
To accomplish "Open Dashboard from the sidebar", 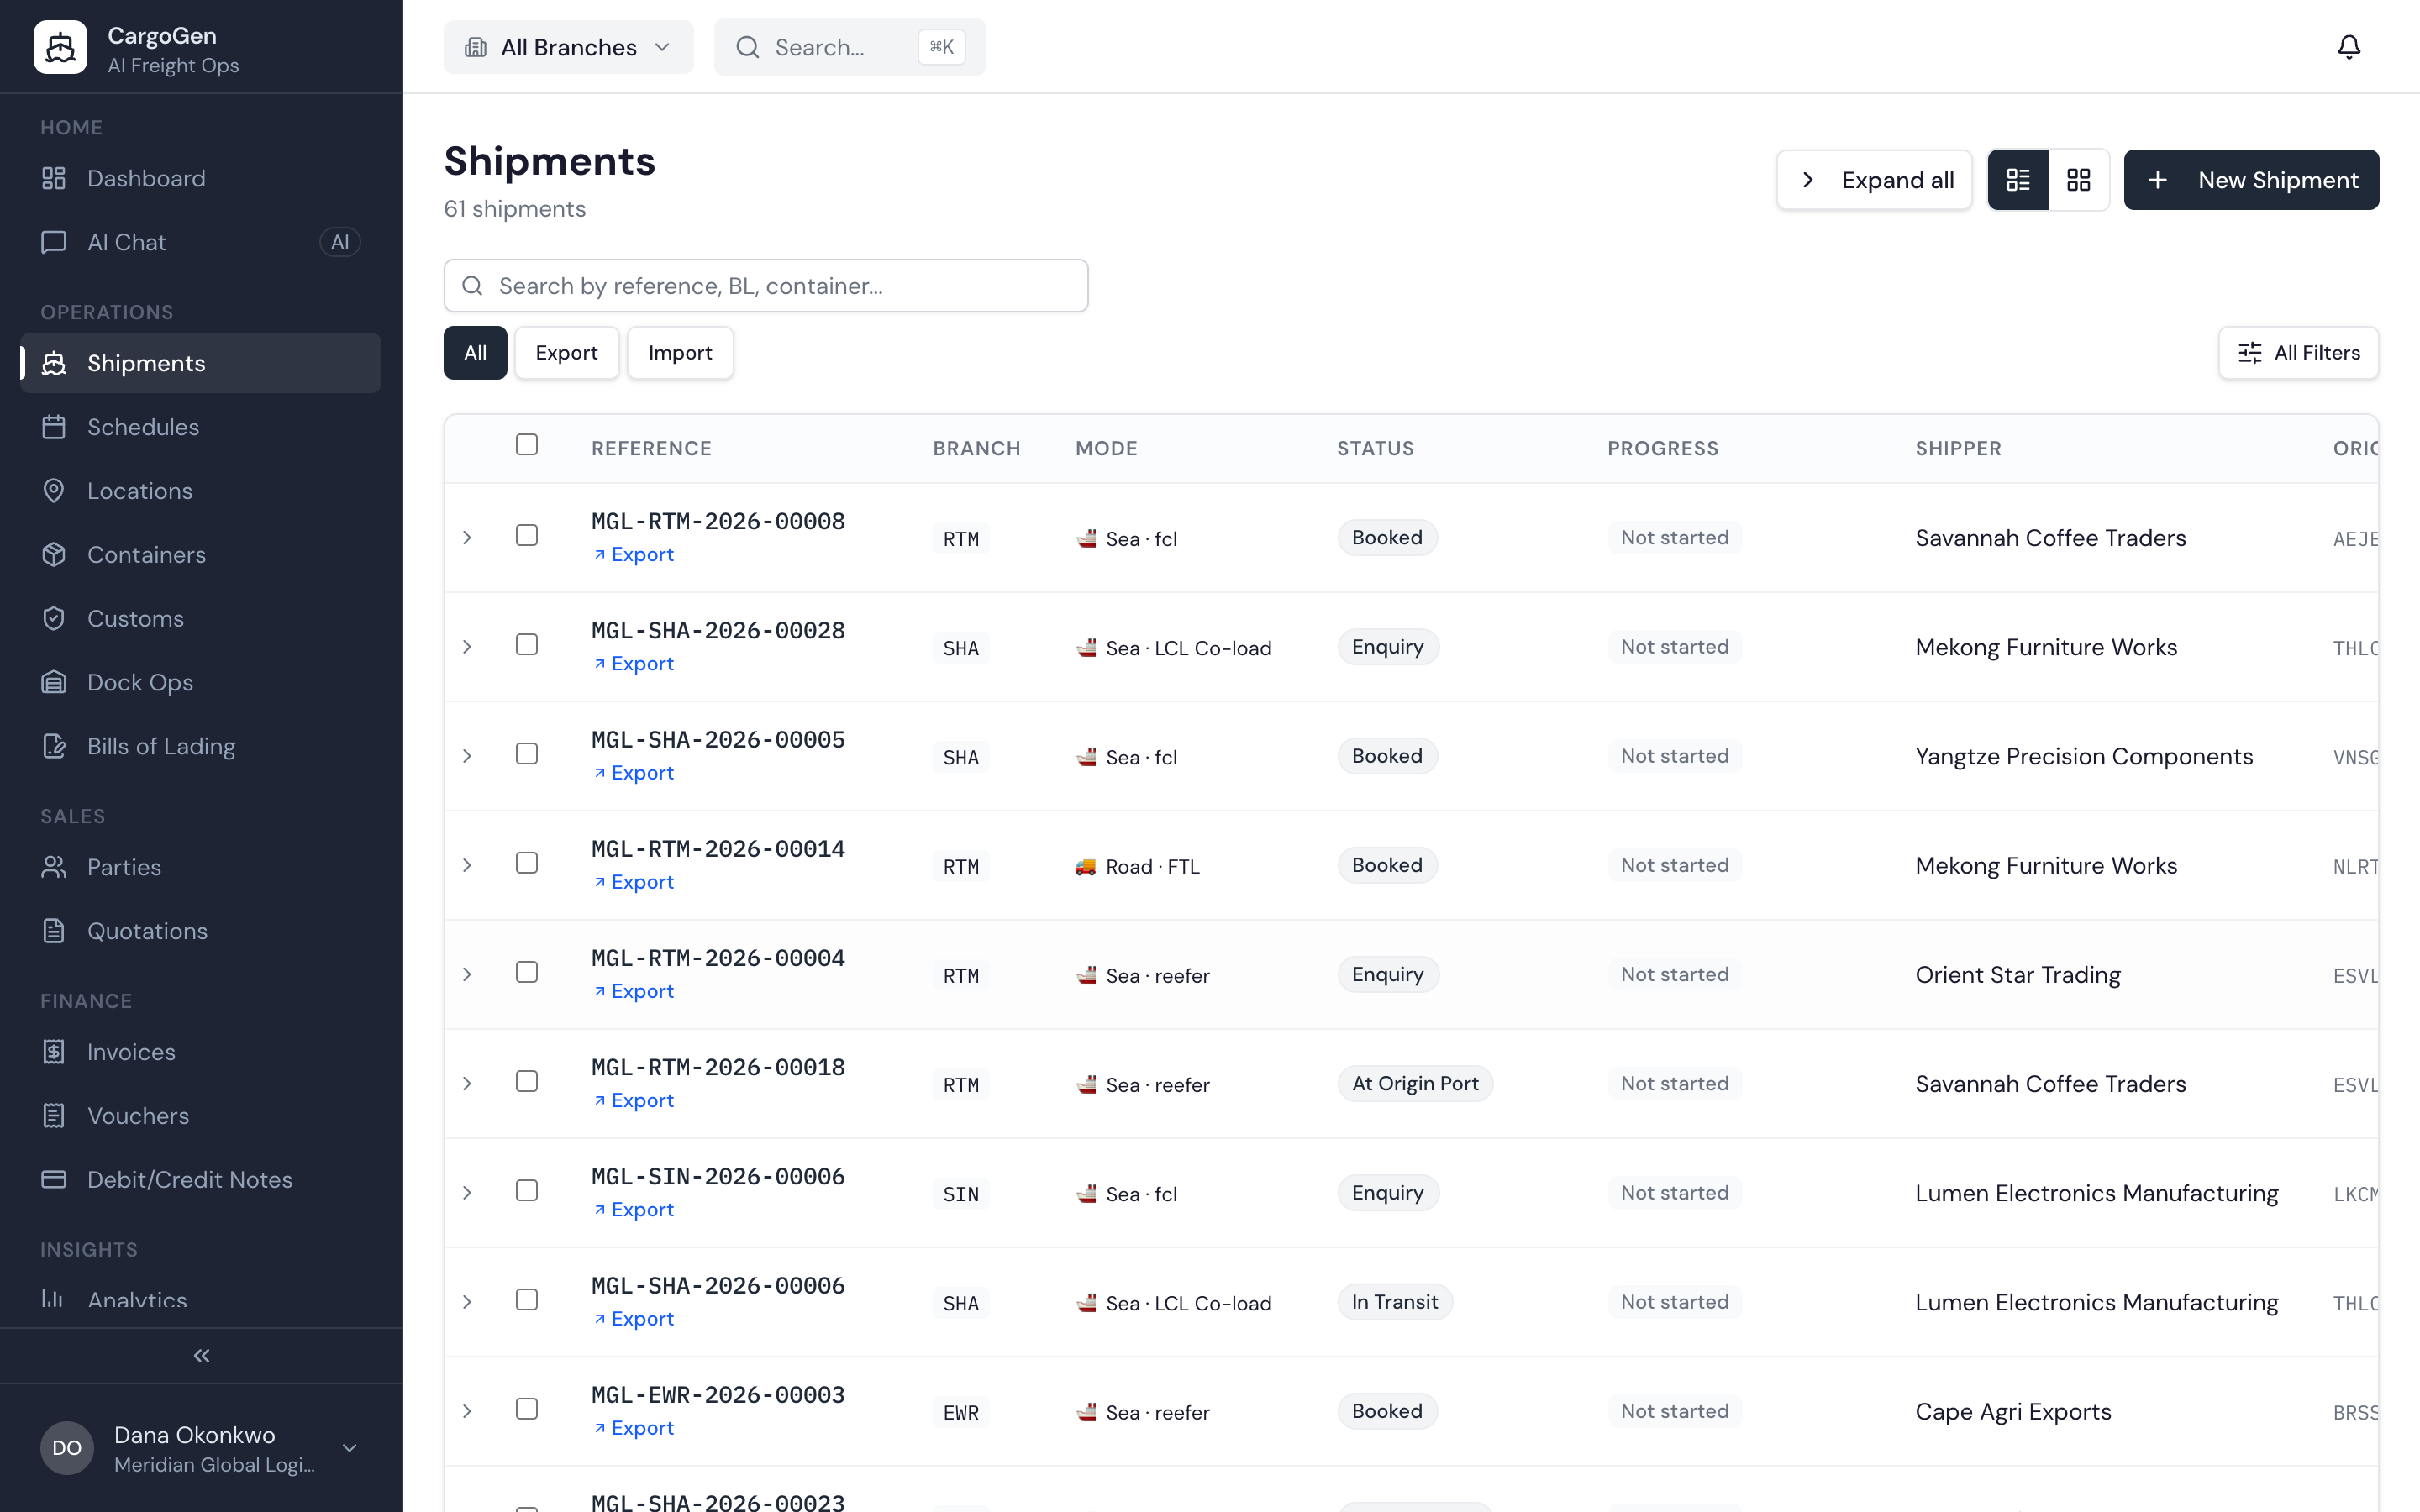I will pyautogui.click(x=200, y=178).
